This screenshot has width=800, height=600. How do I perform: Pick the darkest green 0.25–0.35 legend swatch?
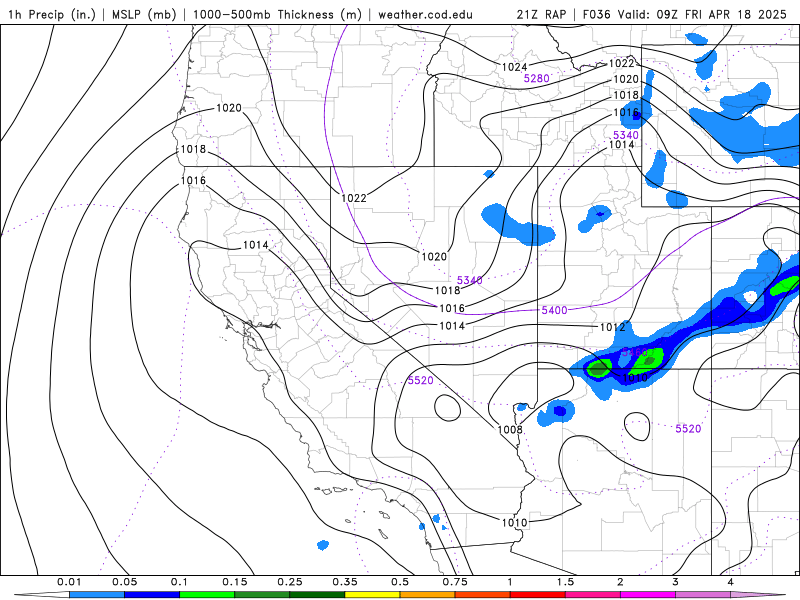point(317,595)
